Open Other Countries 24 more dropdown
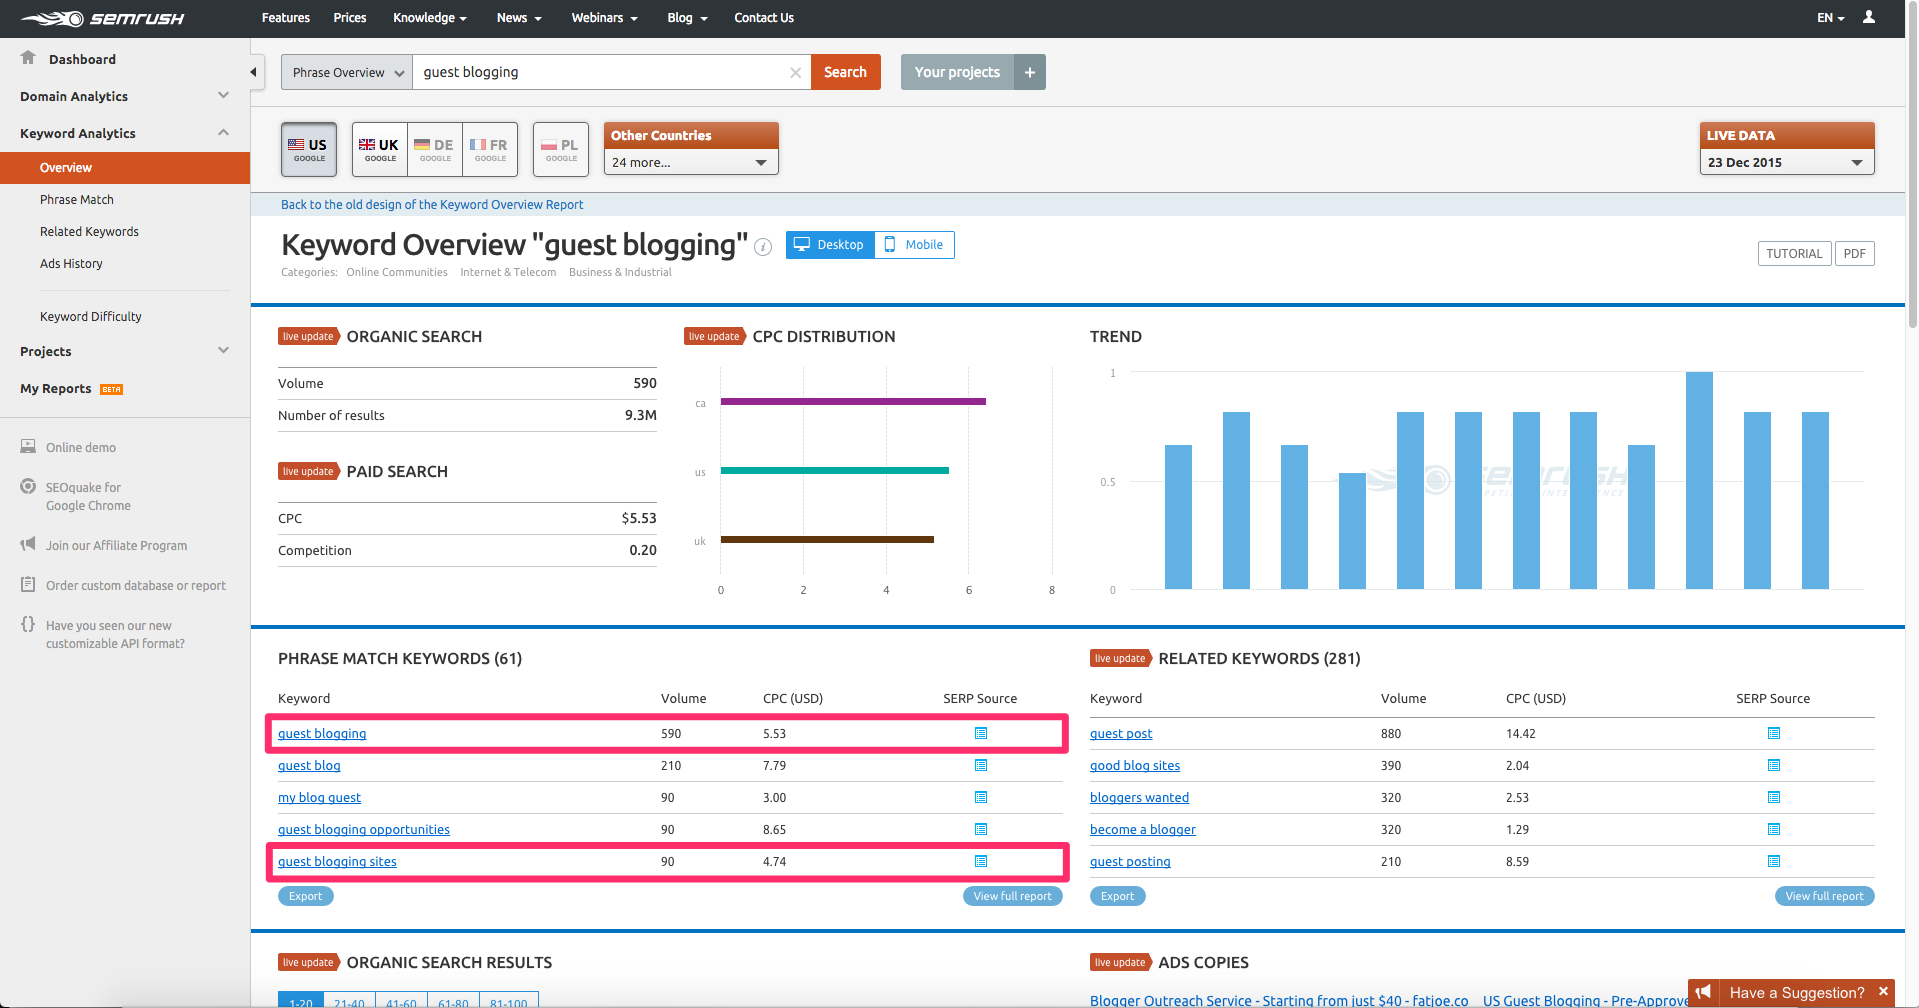Image resolution: width=1919 pixels, height=1008 pixels. [691, 162]
